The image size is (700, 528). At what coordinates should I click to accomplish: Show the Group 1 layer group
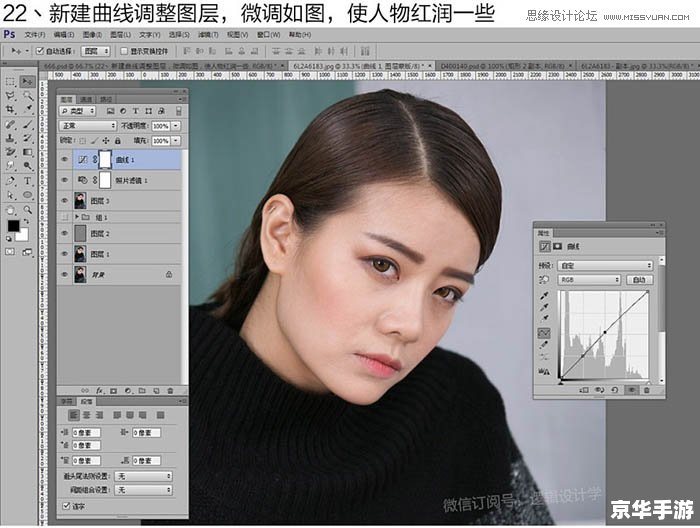[65, 217]
